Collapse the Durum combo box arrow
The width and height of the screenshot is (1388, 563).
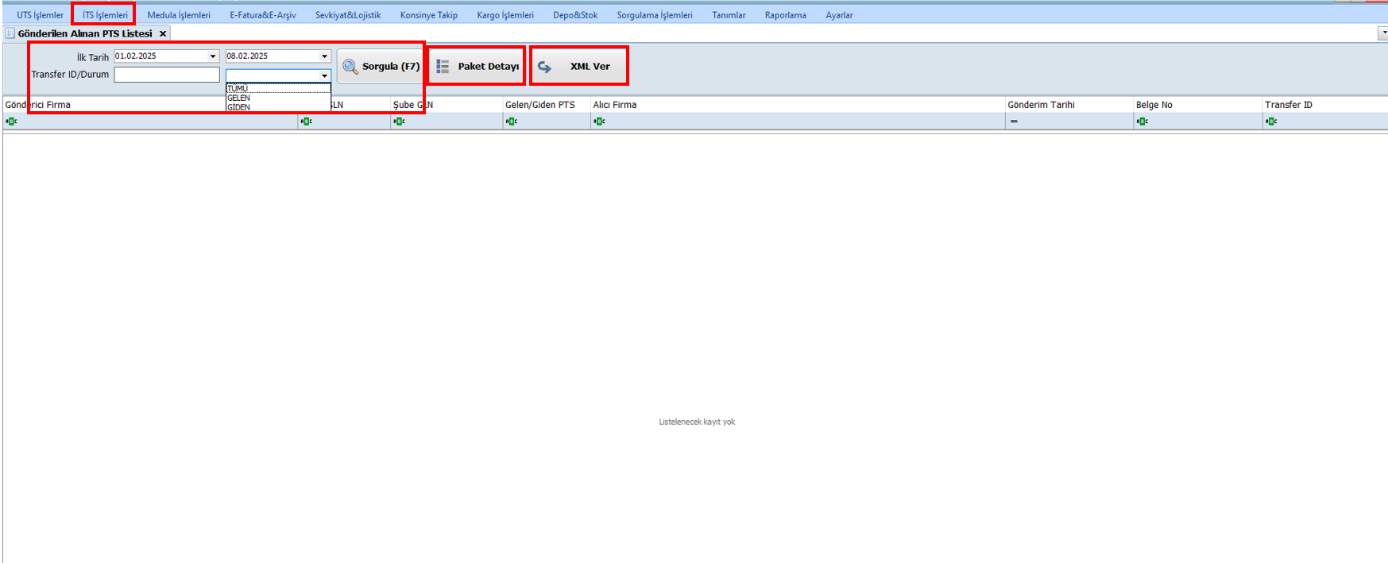pos(324,75)
